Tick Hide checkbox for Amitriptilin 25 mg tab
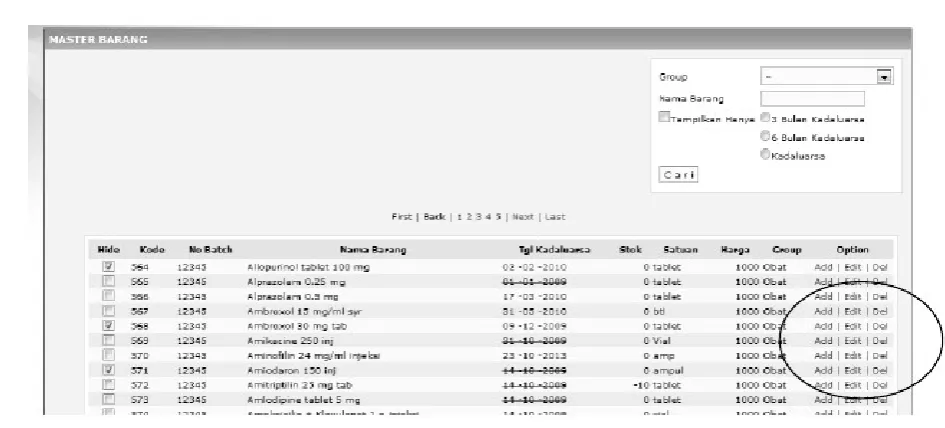 click(108, 385)
